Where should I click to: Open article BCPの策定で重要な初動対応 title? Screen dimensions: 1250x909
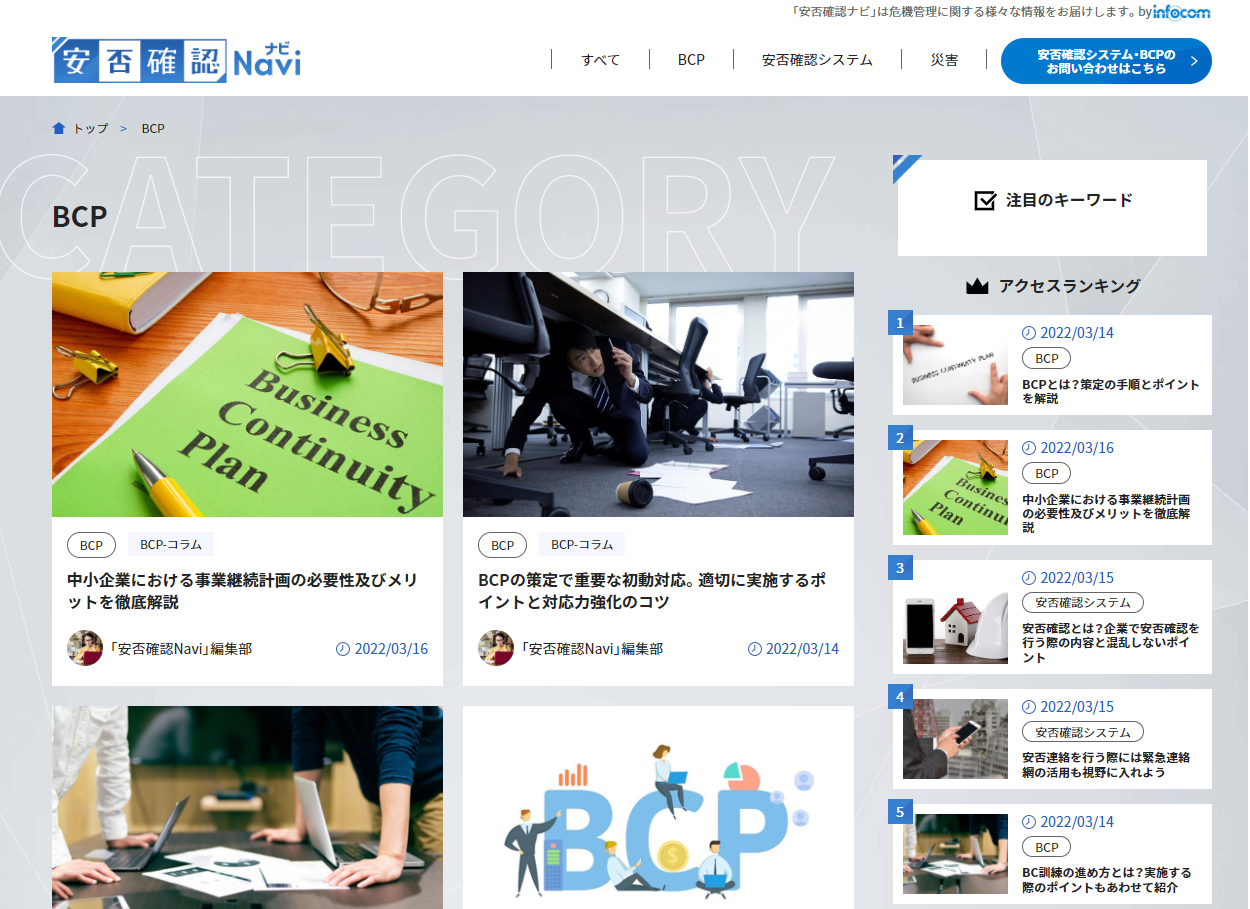(x=652, y=591)
